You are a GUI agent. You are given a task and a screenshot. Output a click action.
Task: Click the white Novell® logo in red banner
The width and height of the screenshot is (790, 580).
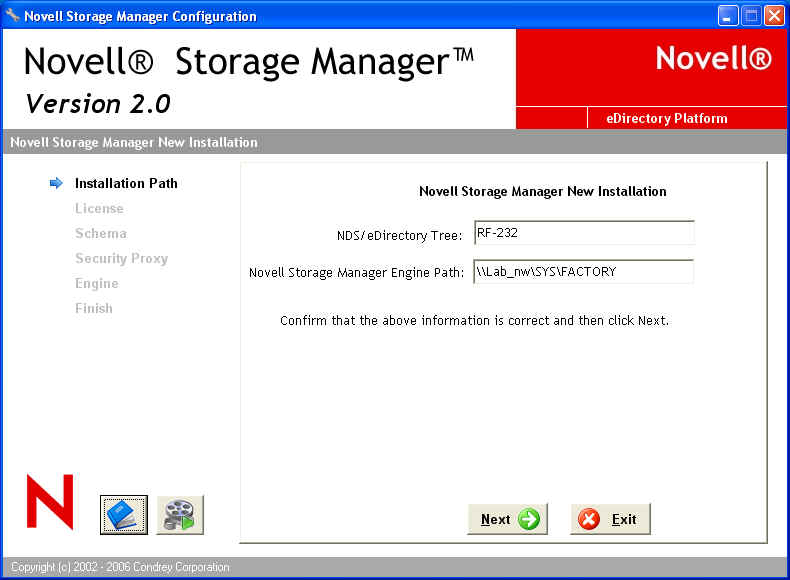pos(713,58)
